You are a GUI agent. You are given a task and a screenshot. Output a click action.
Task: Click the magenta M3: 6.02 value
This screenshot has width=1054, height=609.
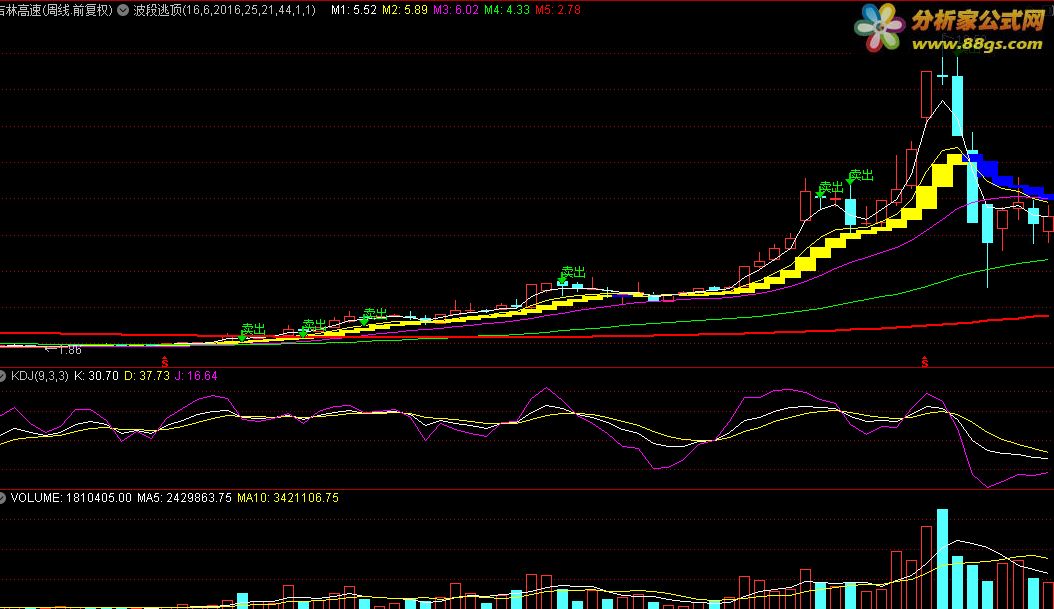click(456, 10)
